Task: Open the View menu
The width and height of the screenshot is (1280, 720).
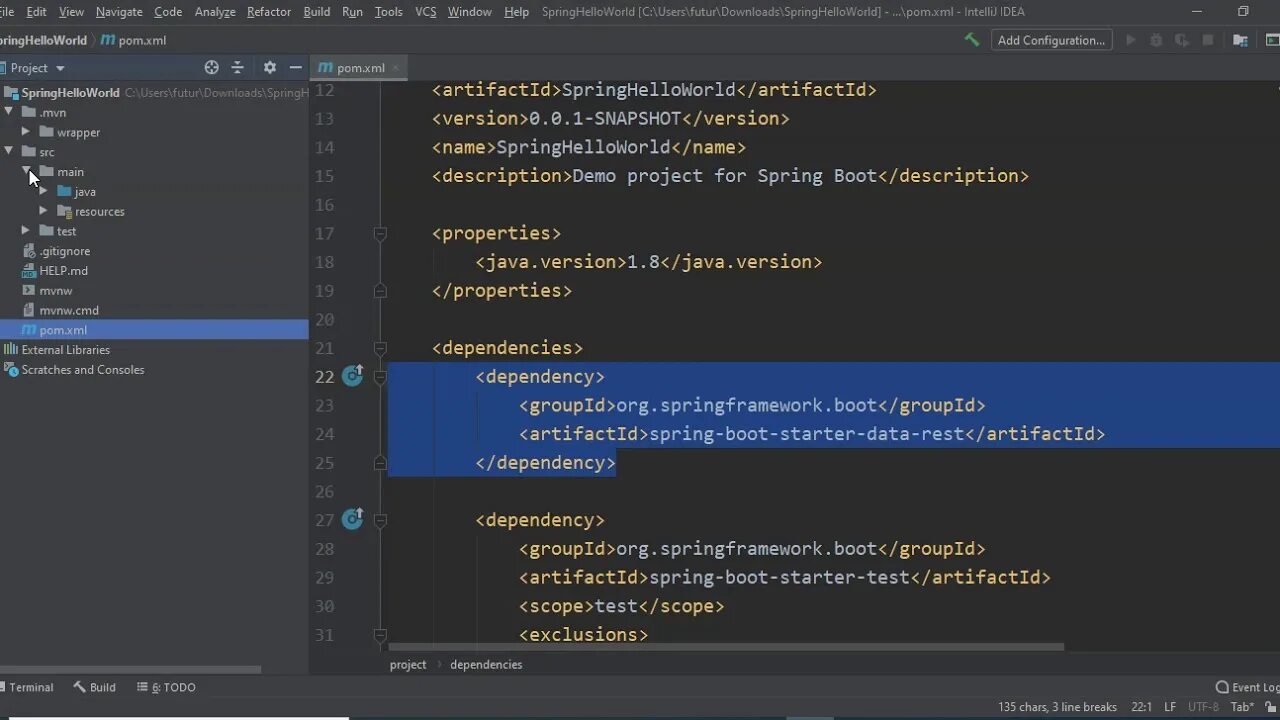Action: 71,12
